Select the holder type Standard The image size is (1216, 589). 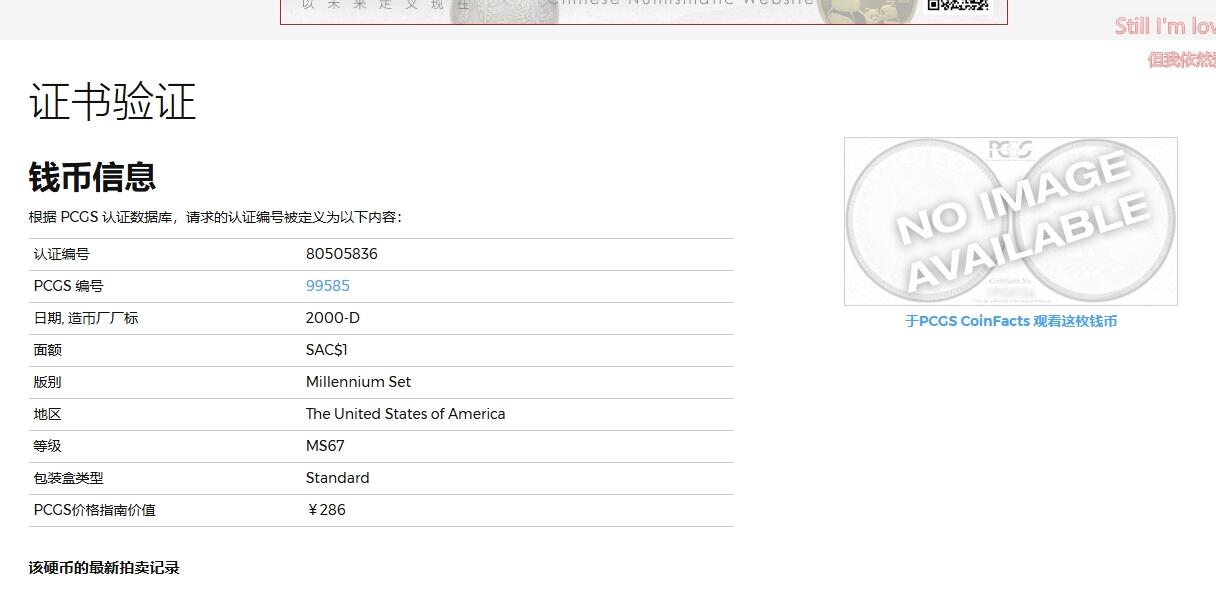[338, 478]
